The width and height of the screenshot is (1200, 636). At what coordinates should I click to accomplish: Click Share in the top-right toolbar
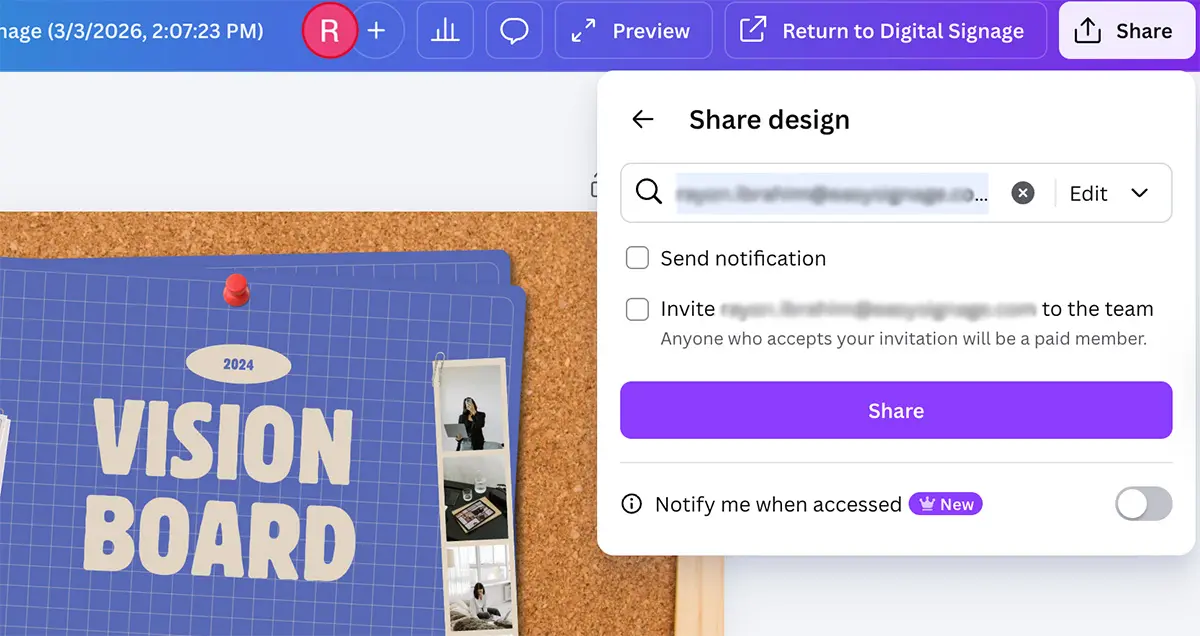click(x=1127, y=30)
